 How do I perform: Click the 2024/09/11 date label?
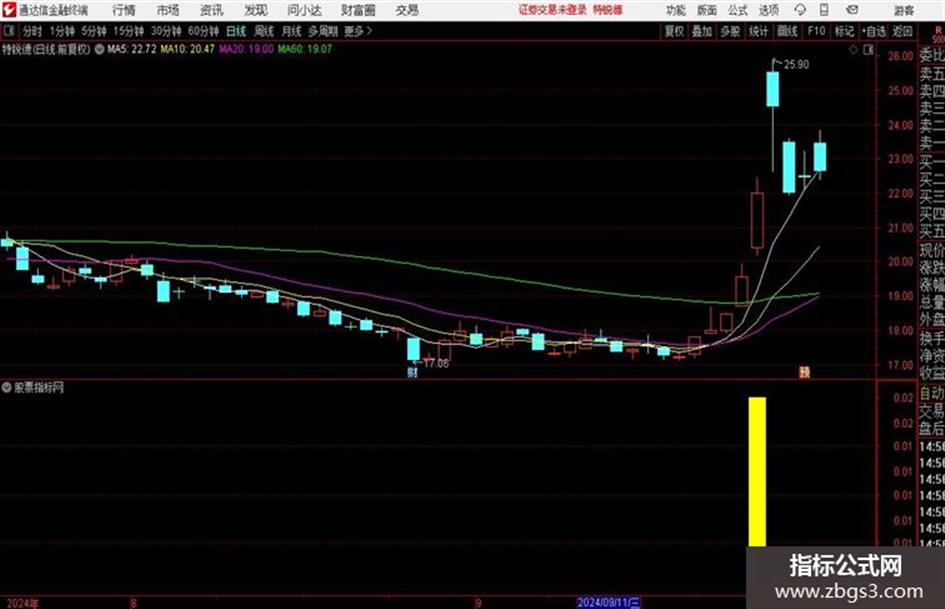coord(609,602)
